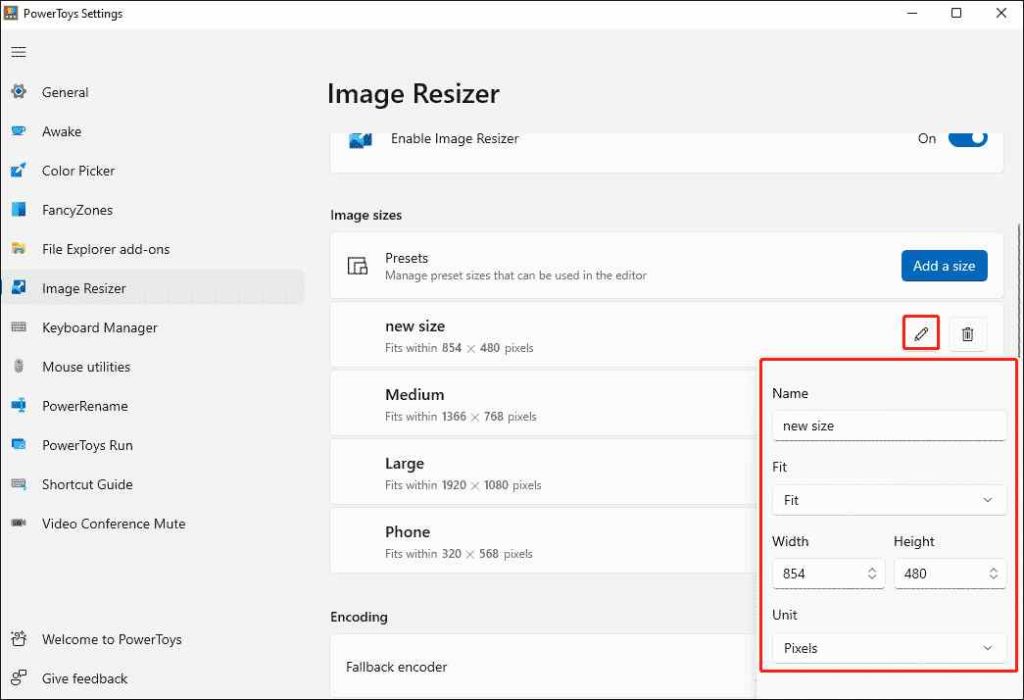Click the Video Conference Mute icon
Screen dimensions: 1024x700
click(x=19, y=523)
